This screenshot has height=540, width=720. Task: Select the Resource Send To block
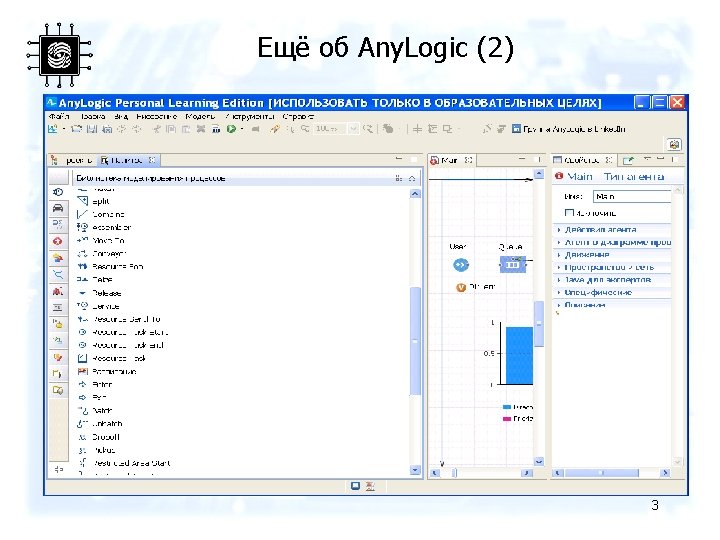pyautogui.click(x=119, y=319)
